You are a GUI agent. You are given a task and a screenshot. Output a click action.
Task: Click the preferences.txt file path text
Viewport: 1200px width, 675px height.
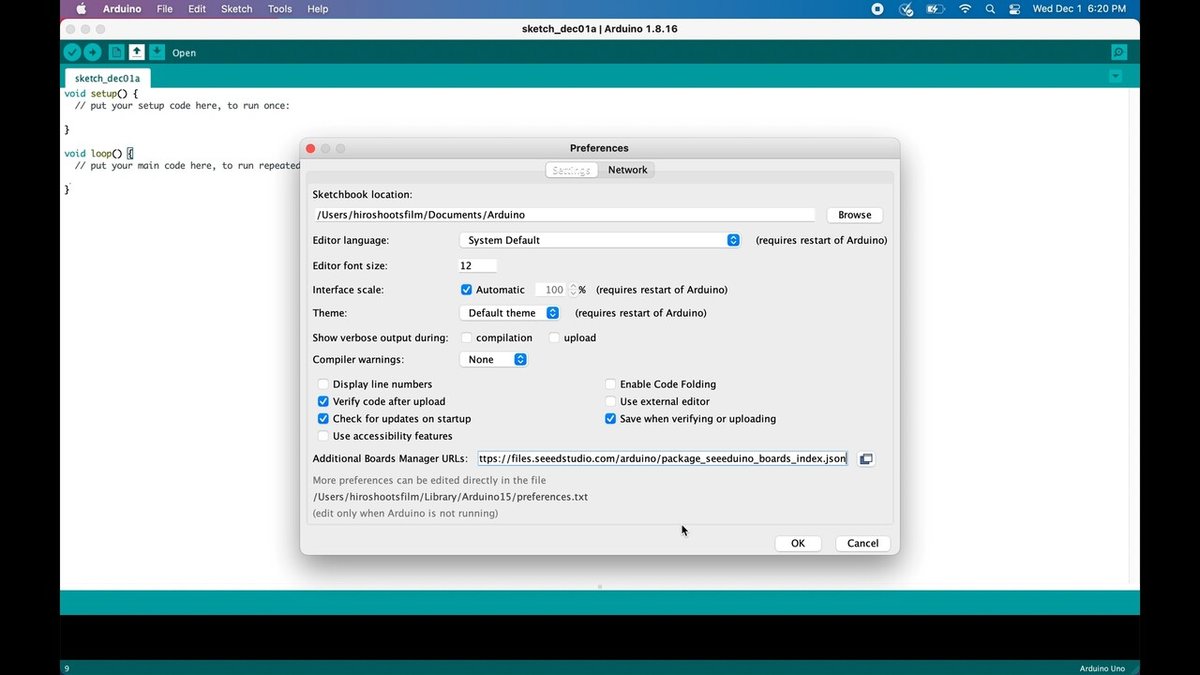click(x=450, y=497)
